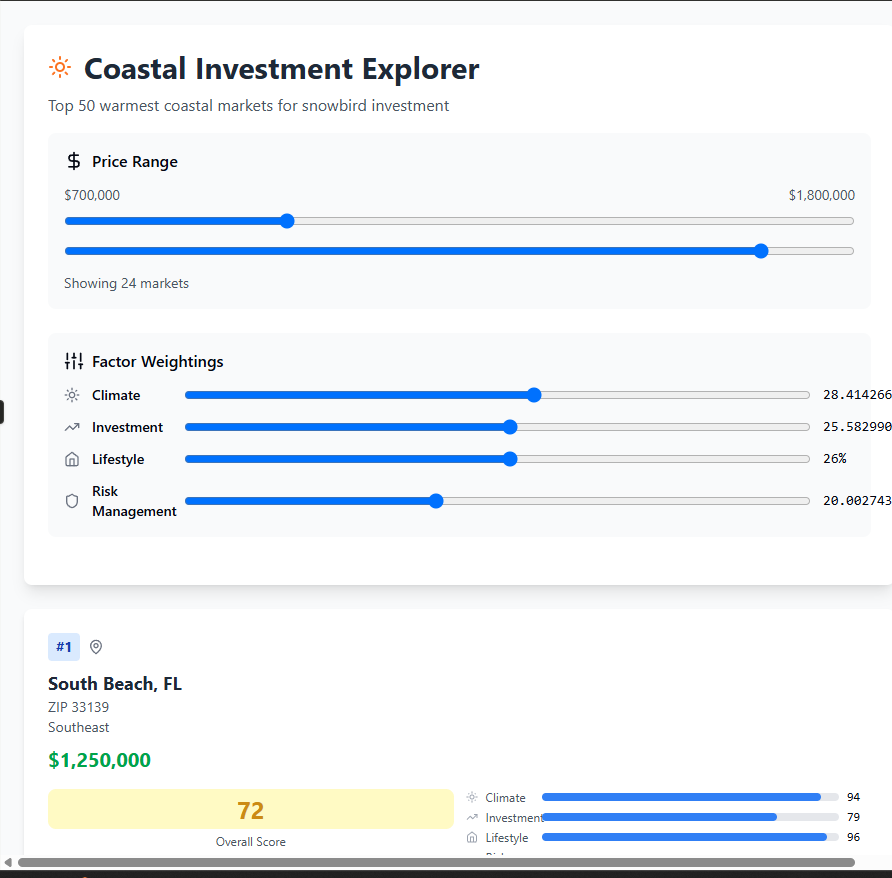This screenshot has width=892, height=878.
Task: Click the minimum price slider handle
Action: pos(287,221)
